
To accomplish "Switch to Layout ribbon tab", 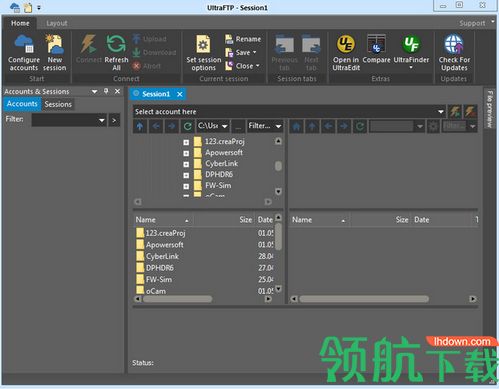I will pos(57,23).
